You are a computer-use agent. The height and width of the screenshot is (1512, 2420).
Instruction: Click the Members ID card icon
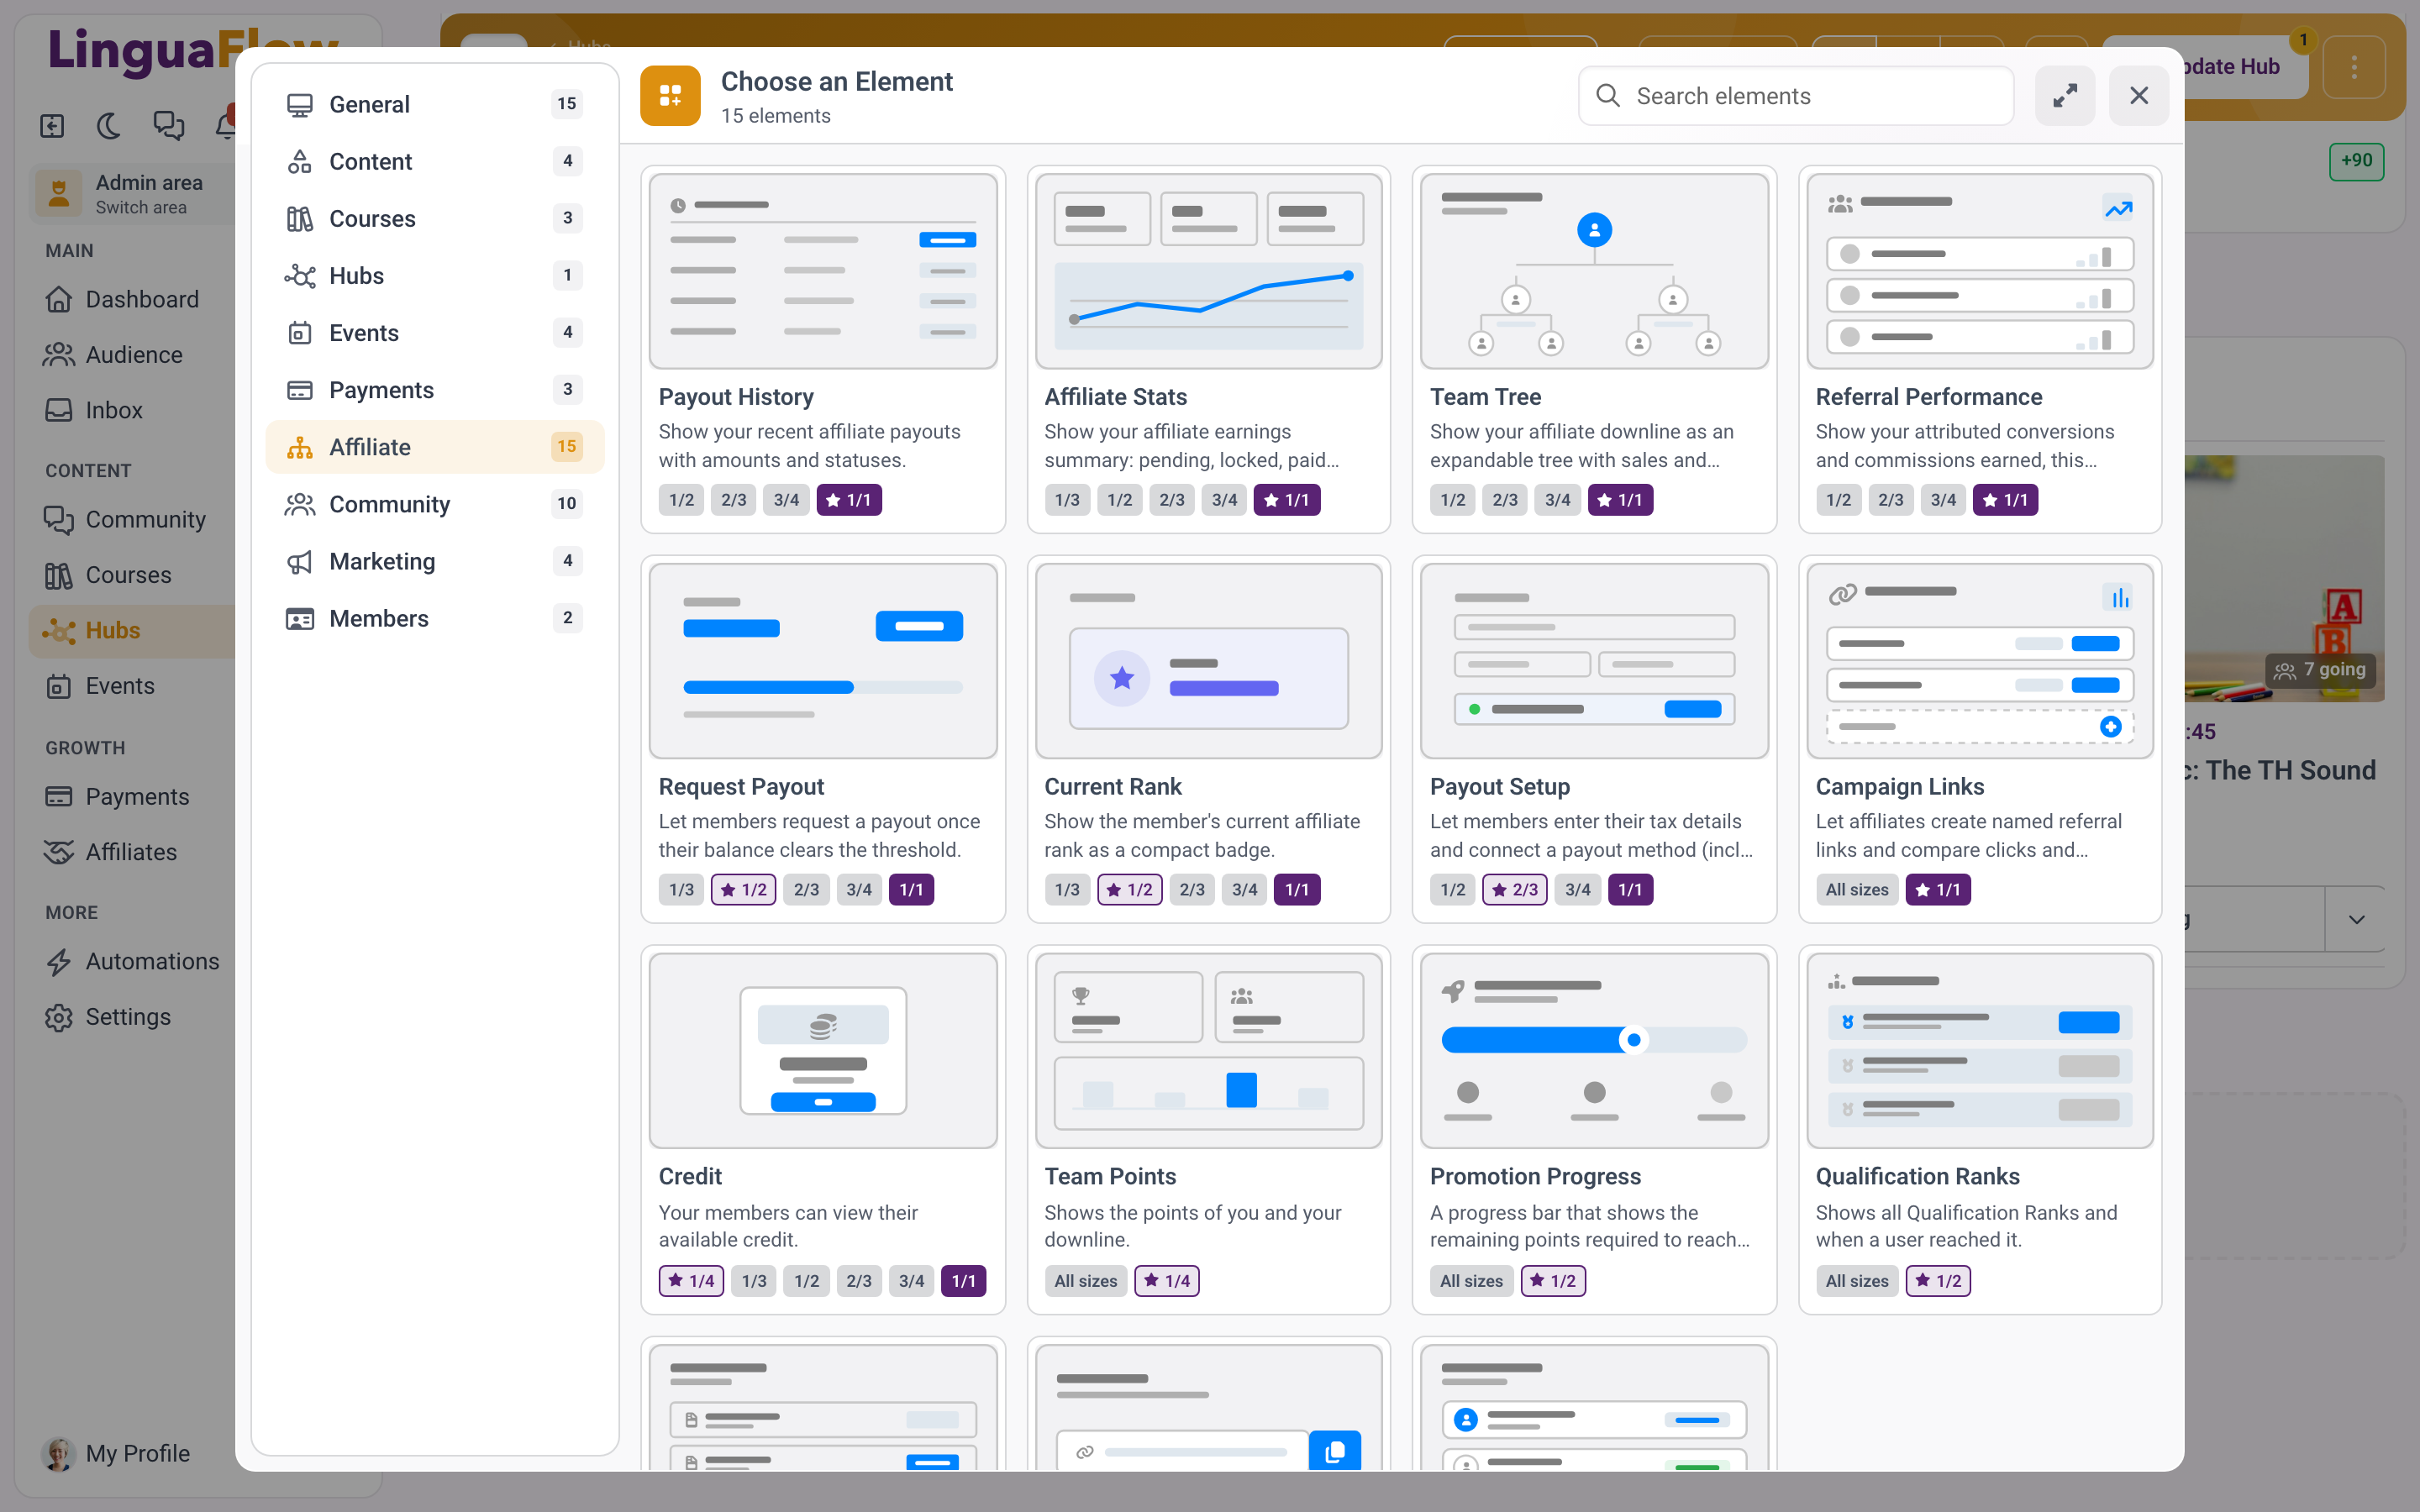click(299, 618)
